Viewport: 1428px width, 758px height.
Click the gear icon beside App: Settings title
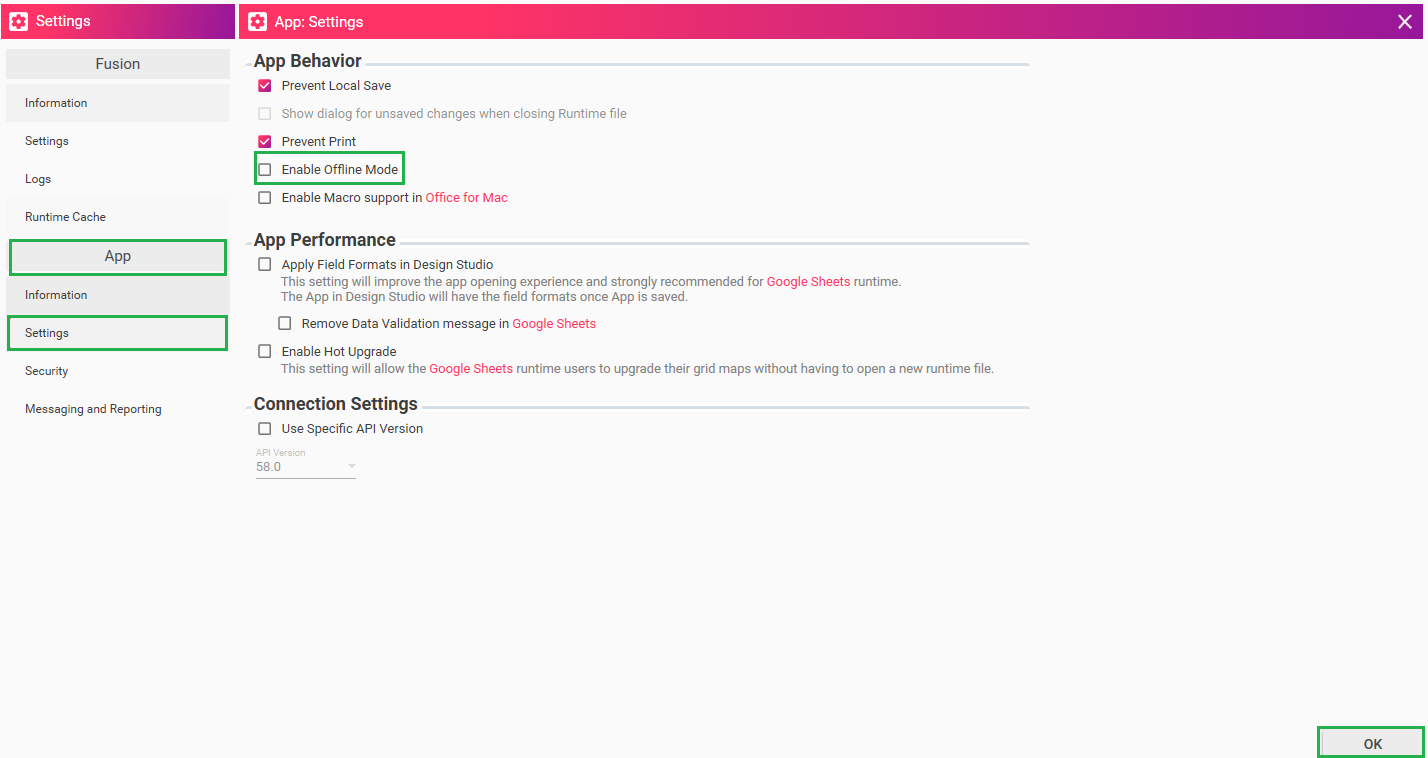pos(257,21)
